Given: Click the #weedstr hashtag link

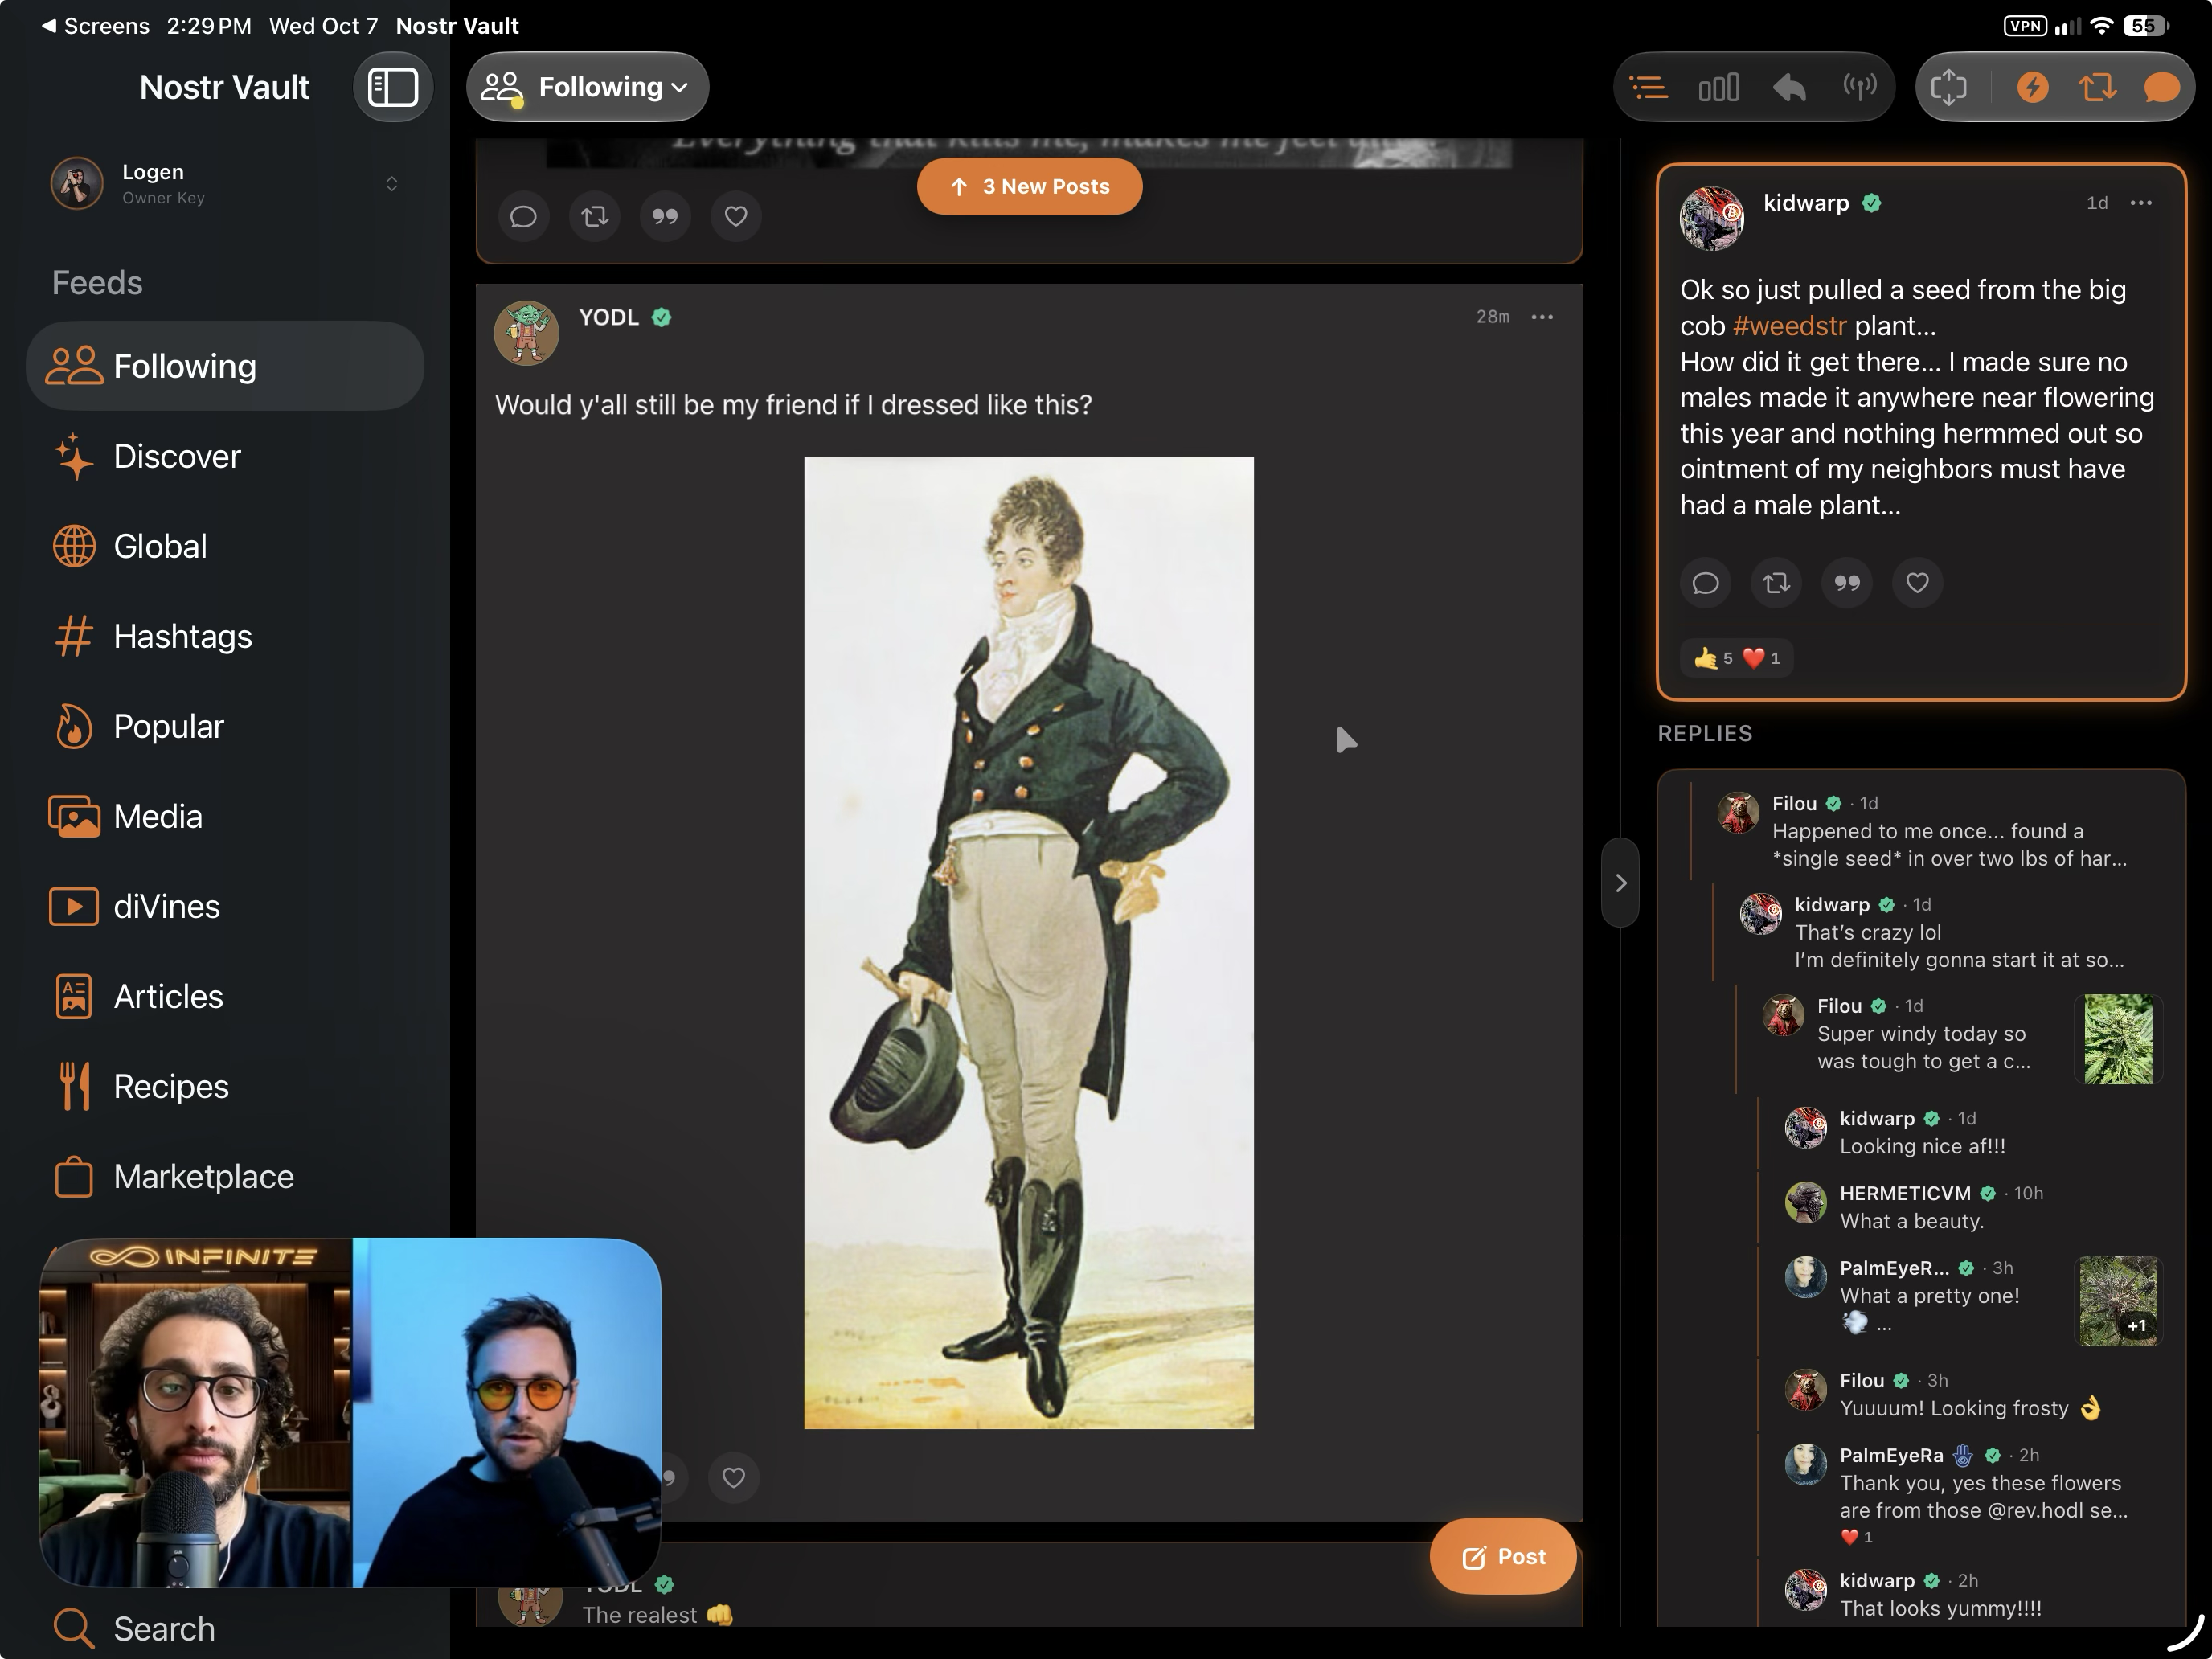Looking at the screenshot, I should pyautogui.click(x=1789, y=326).
